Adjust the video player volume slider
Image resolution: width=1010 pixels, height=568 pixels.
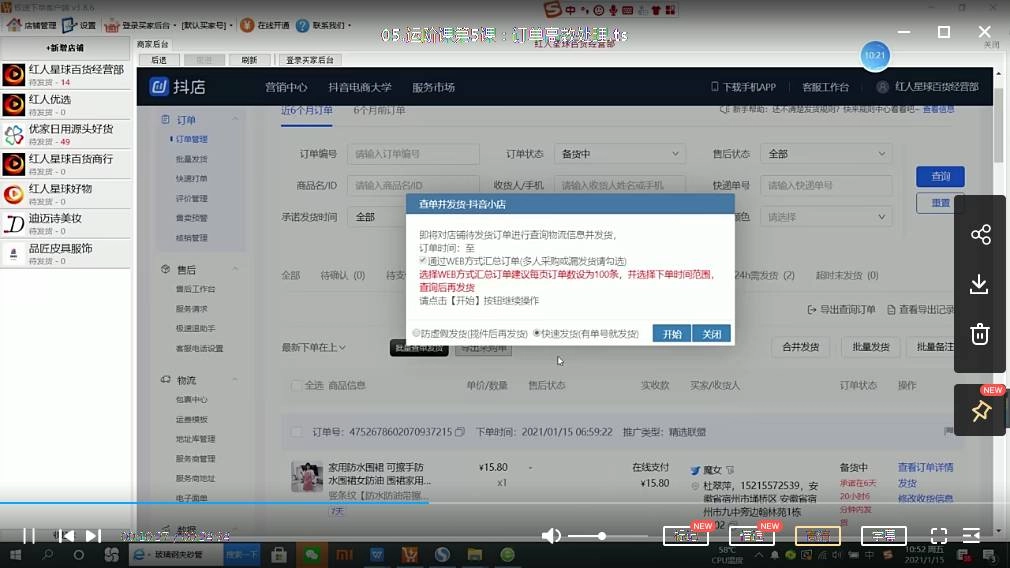tap(605, 536)
